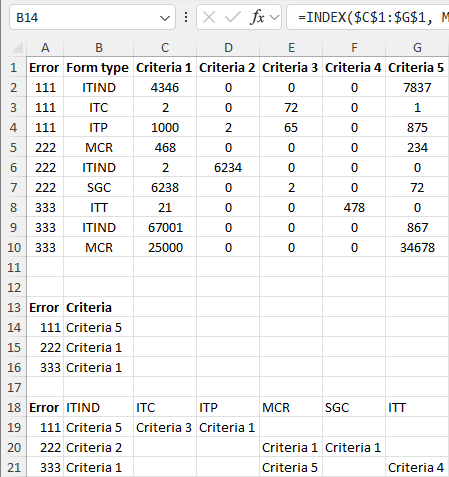Click cell with value 67001

tap(165, 228)
